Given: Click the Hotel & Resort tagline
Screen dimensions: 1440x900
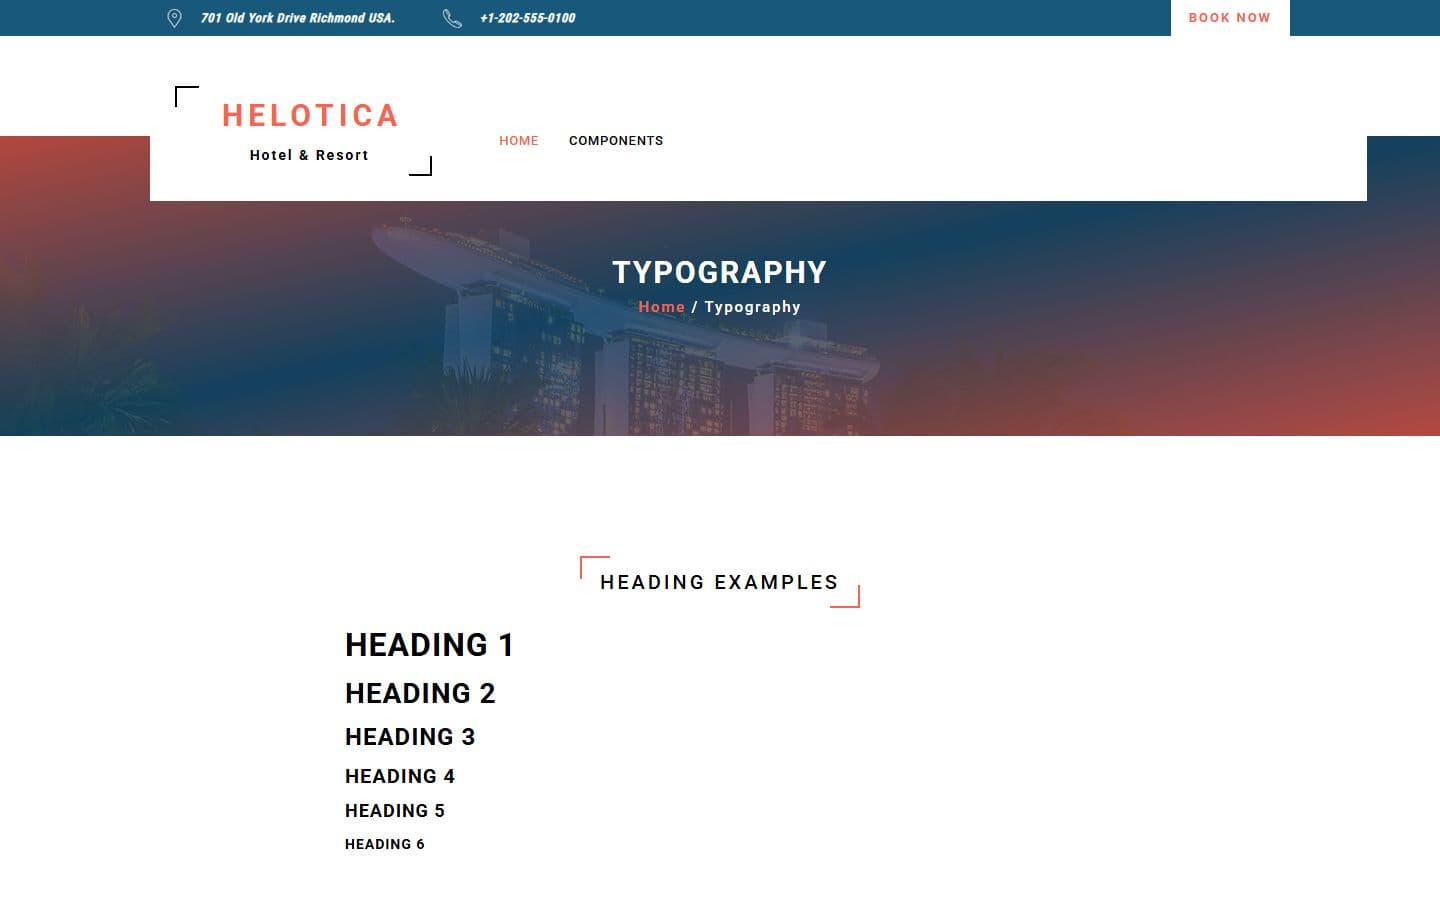Looking at the screenshot, I should click(x=309, y=155).
